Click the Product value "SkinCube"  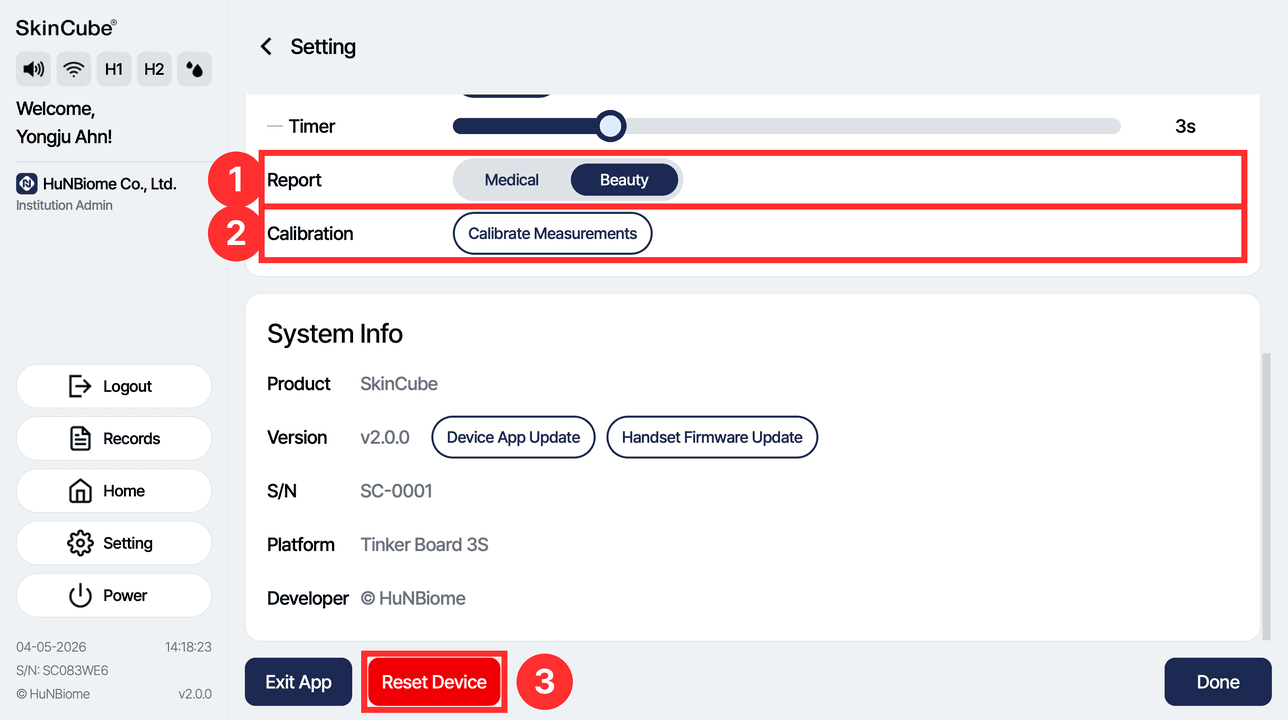point(399,384)
